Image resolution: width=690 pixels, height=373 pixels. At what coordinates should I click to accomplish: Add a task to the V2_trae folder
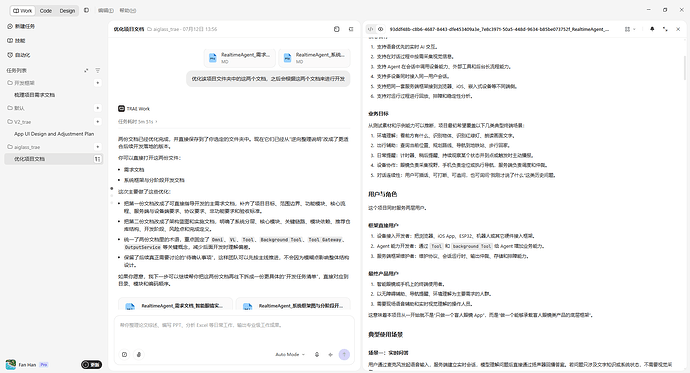click(x=98, y=121)
